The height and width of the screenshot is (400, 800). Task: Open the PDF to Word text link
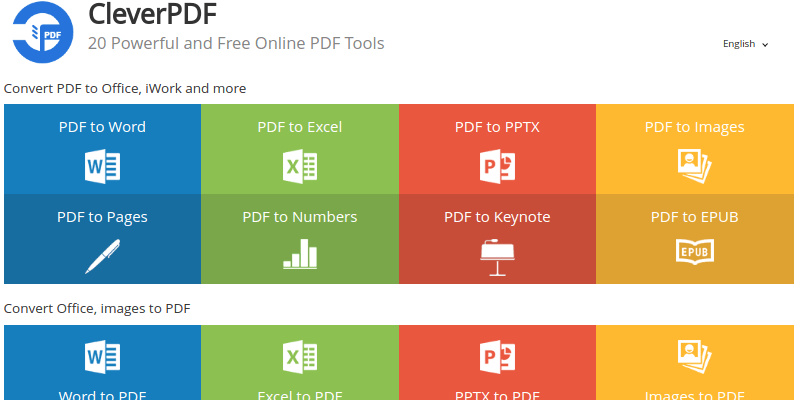pos(102,127)
